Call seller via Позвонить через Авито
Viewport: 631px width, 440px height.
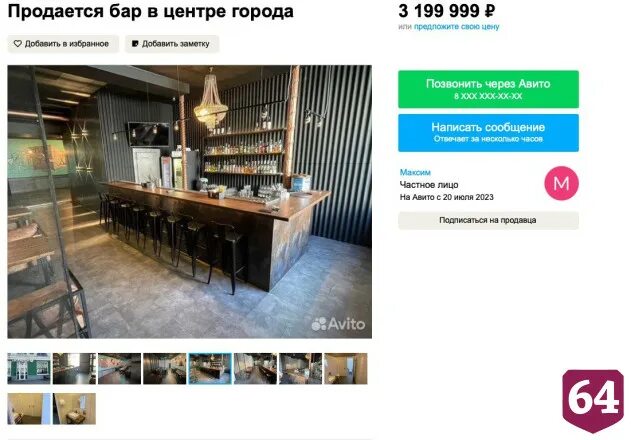pos(488,89)
